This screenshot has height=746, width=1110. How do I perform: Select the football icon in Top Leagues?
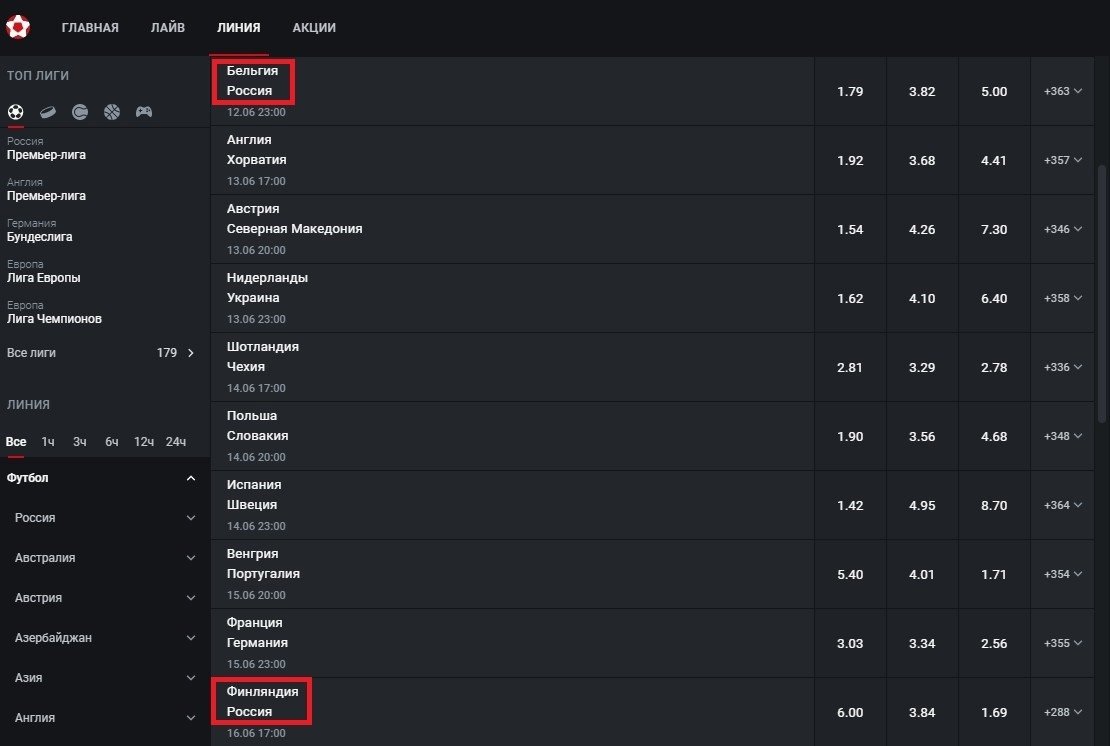[15, 112]
